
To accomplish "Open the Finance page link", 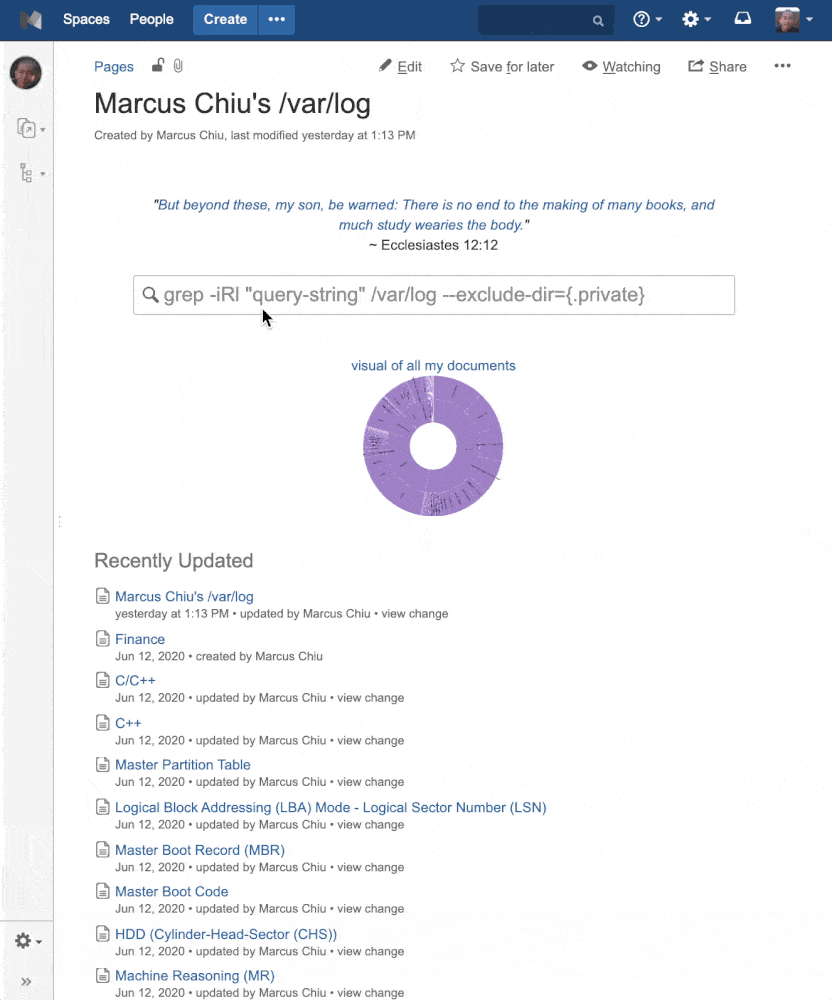I will point(140,639).
